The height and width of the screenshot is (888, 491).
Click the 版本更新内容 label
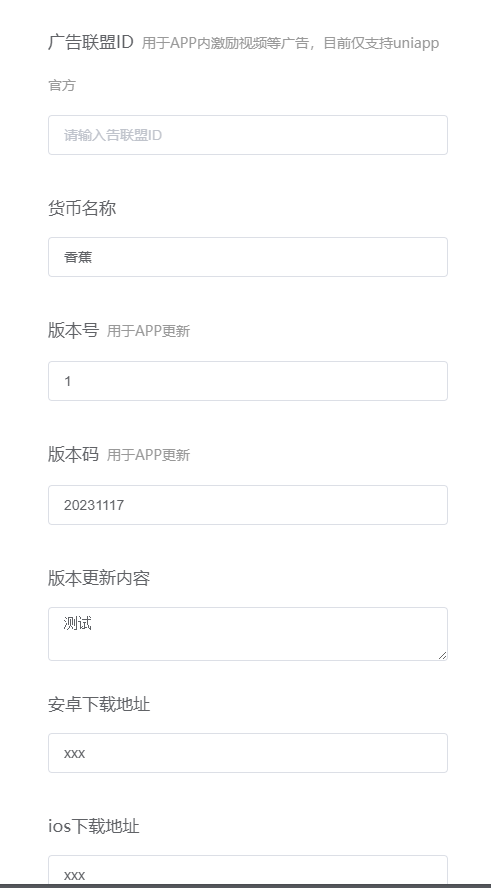(x=99, y=578)
